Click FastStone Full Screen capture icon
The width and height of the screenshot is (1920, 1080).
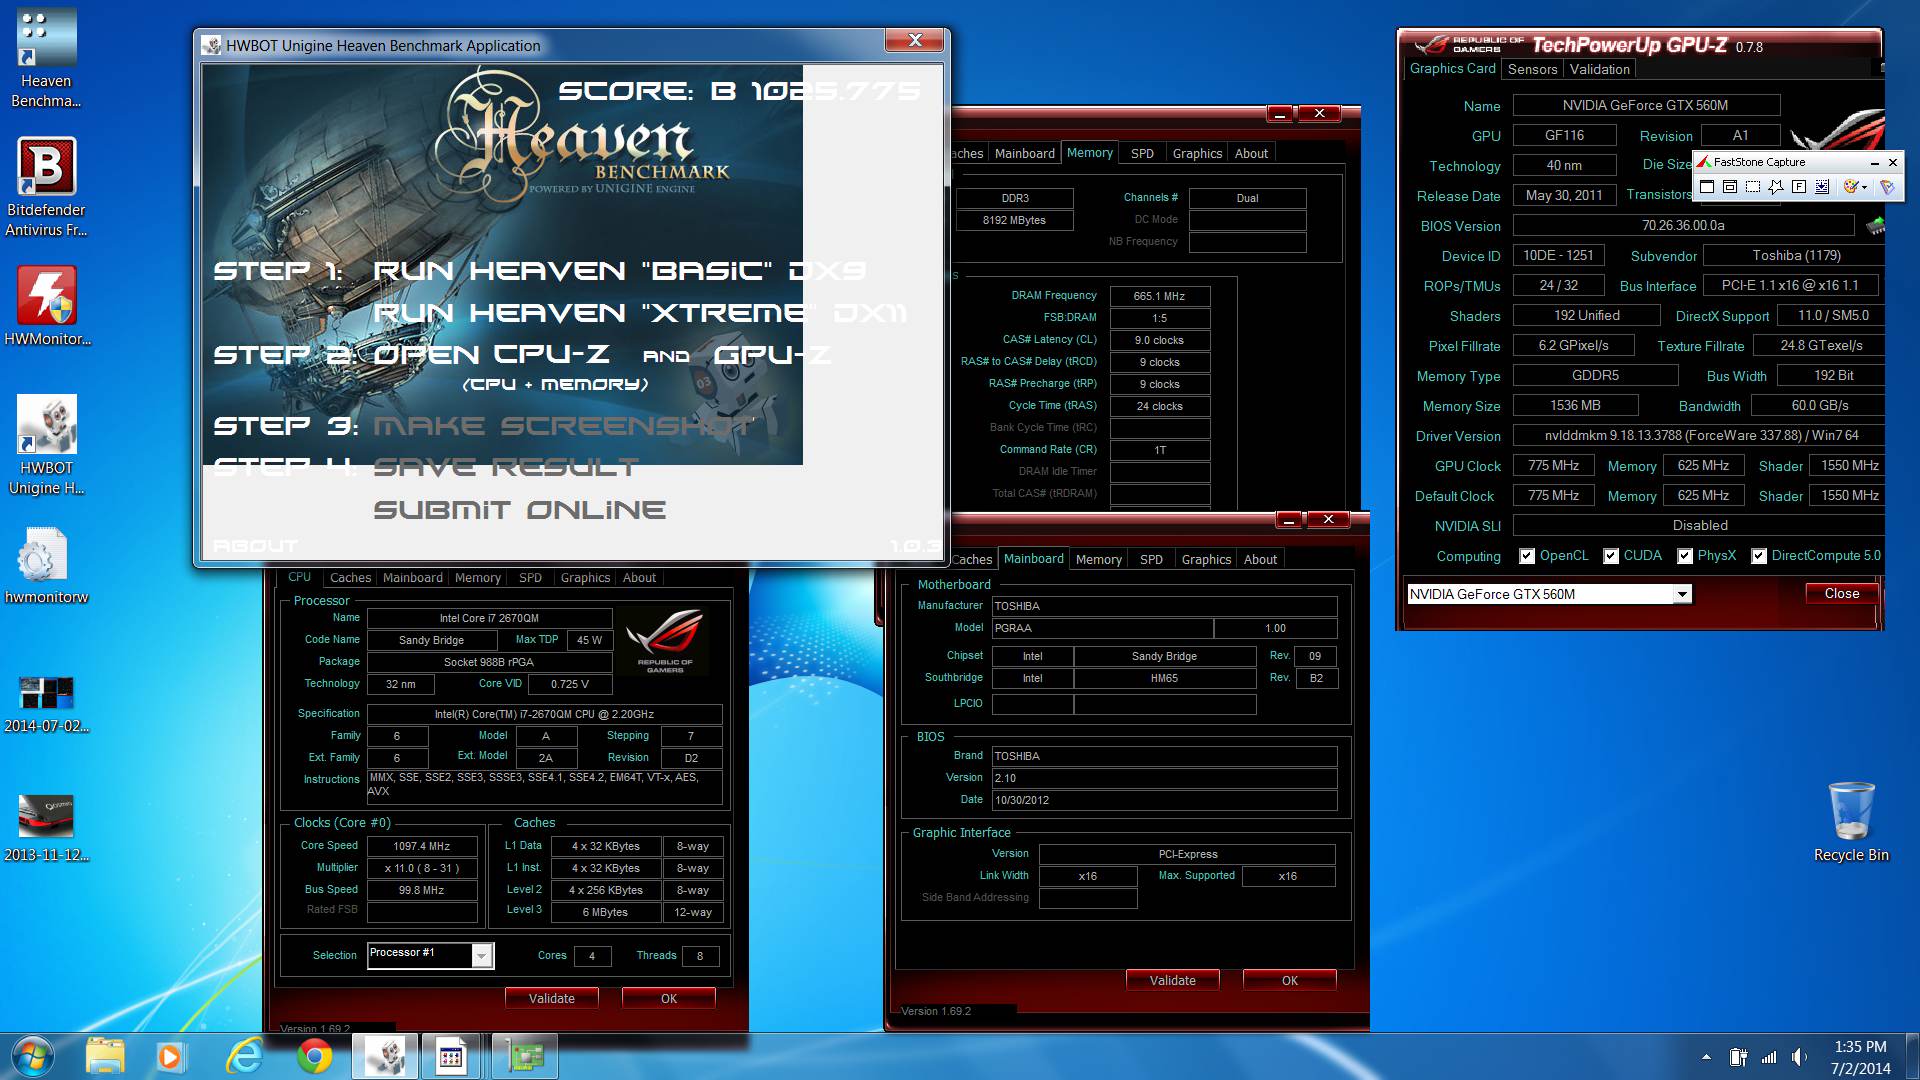click(1799, 187)
